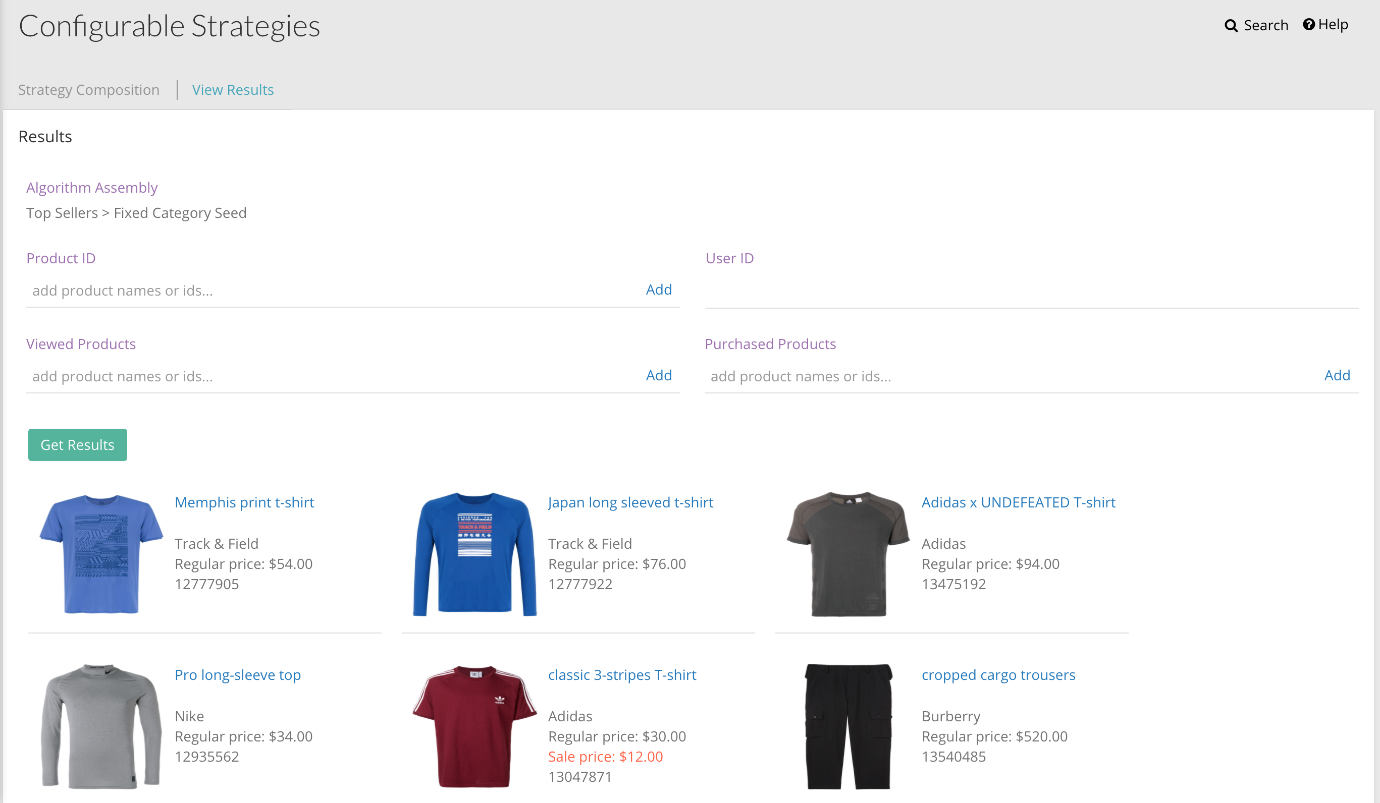
Task: Open the Japan long sleeved t-shirt link
Action: 631,503
